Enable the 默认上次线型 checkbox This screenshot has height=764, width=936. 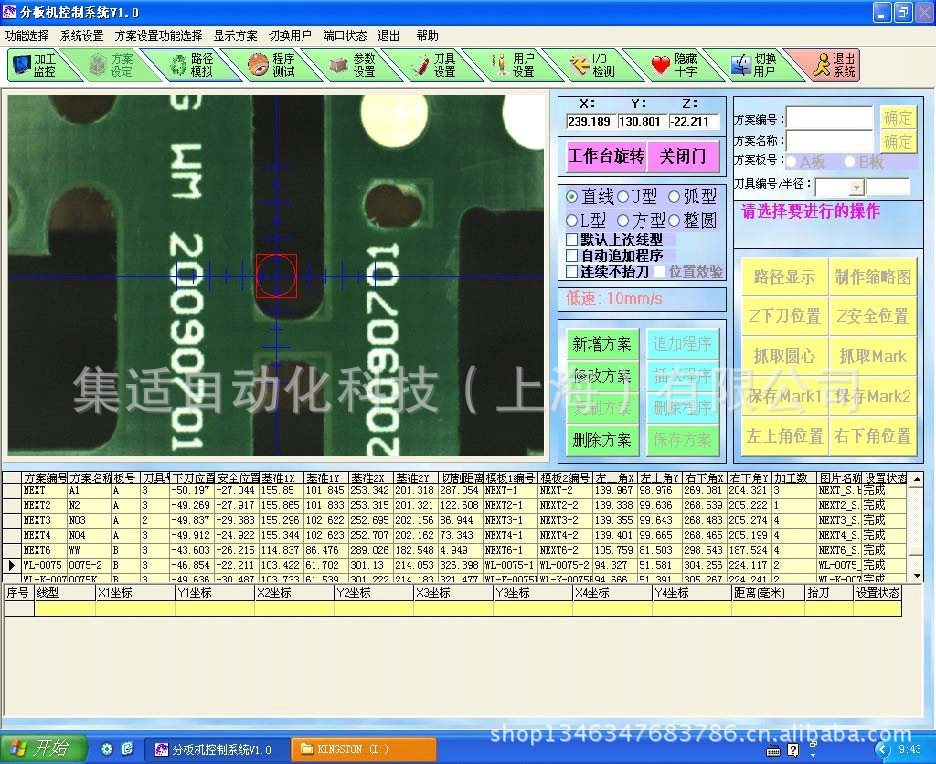click(x=572, y=240)
